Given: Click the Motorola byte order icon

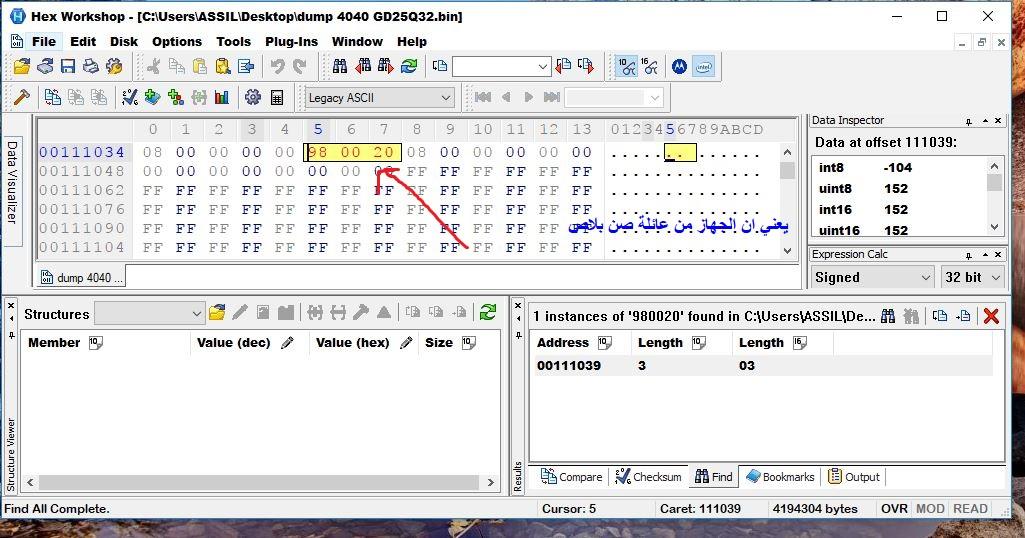Looking at the screenshot, I should pyautogui.click(x=679, y=67).
